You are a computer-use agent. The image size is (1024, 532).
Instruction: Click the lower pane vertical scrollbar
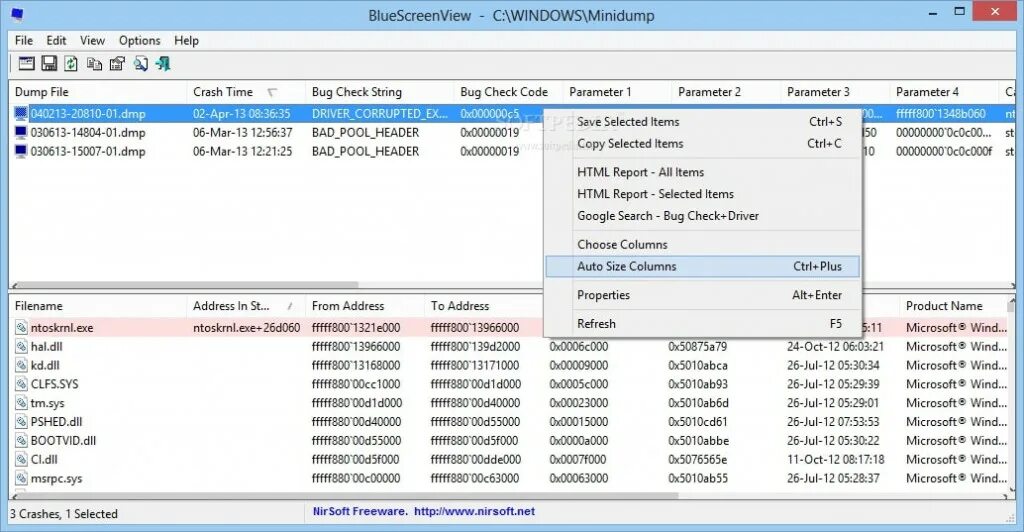[1012, 395]
